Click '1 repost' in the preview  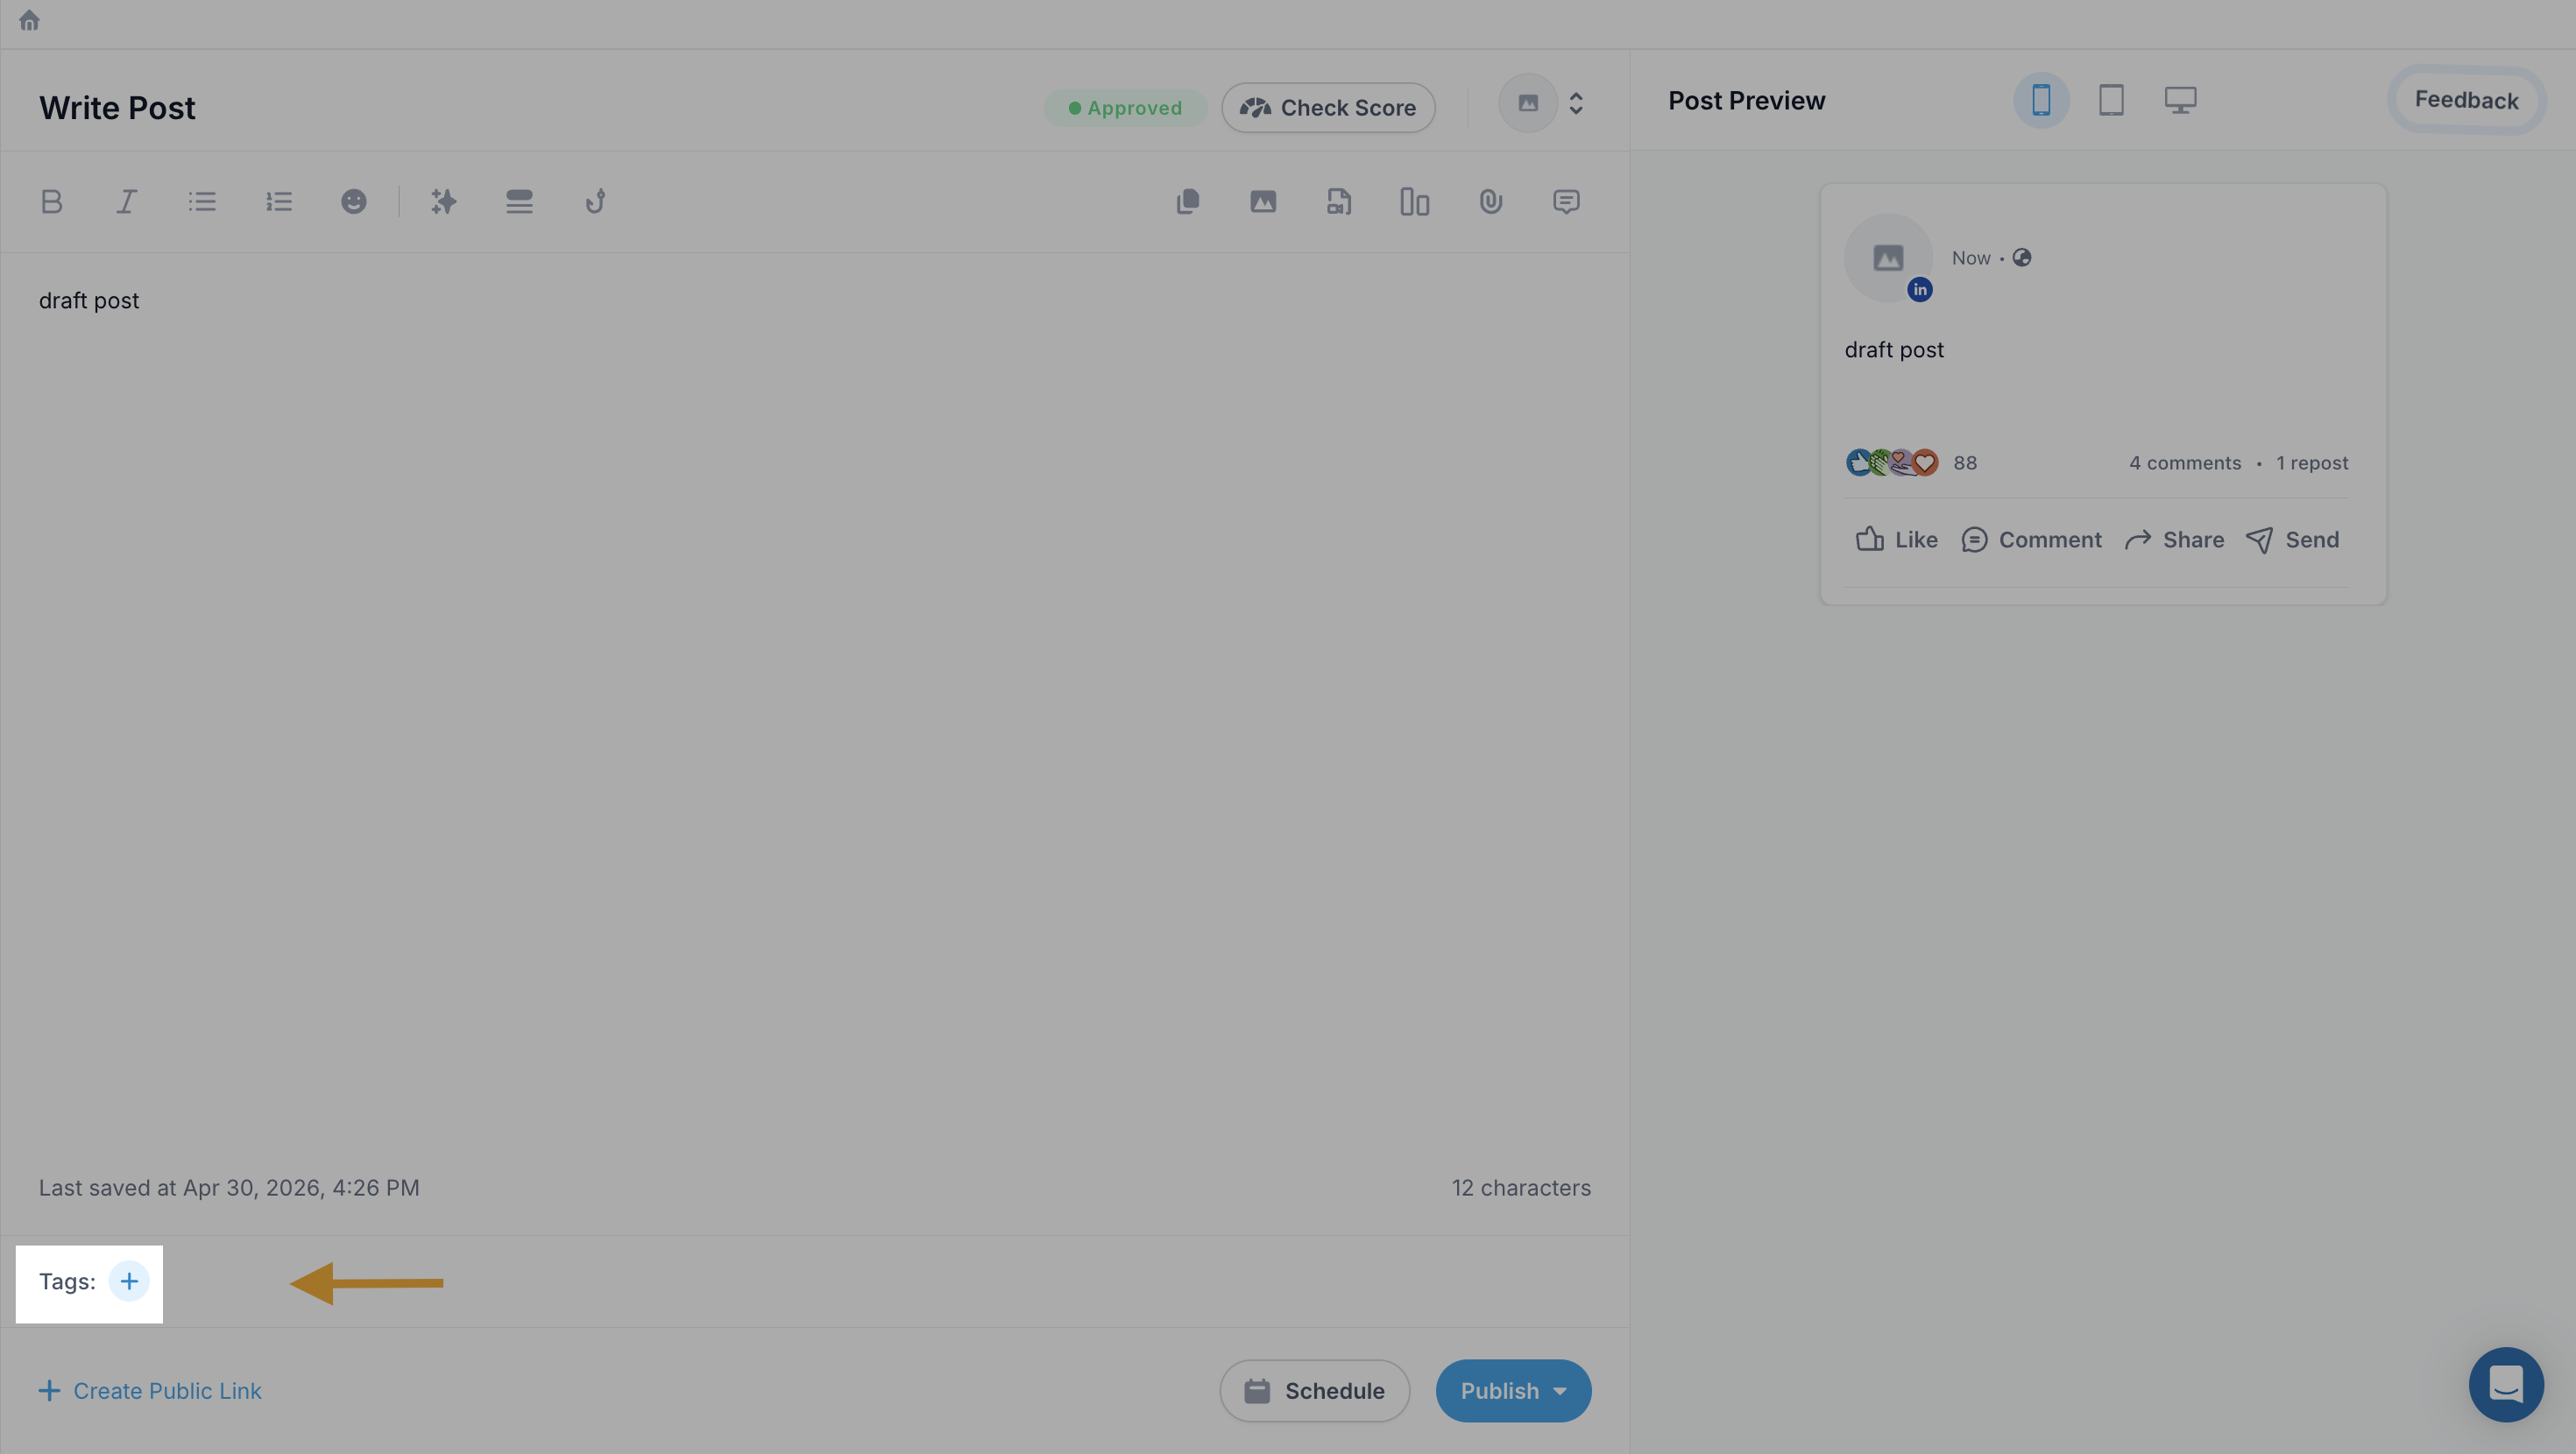coord(2312,463)
